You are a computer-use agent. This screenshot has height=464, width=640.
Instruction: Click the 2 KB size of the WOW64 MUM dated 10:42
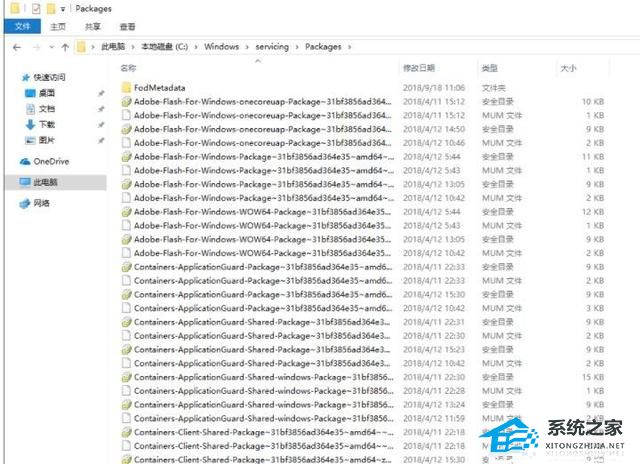coord(595,253)
